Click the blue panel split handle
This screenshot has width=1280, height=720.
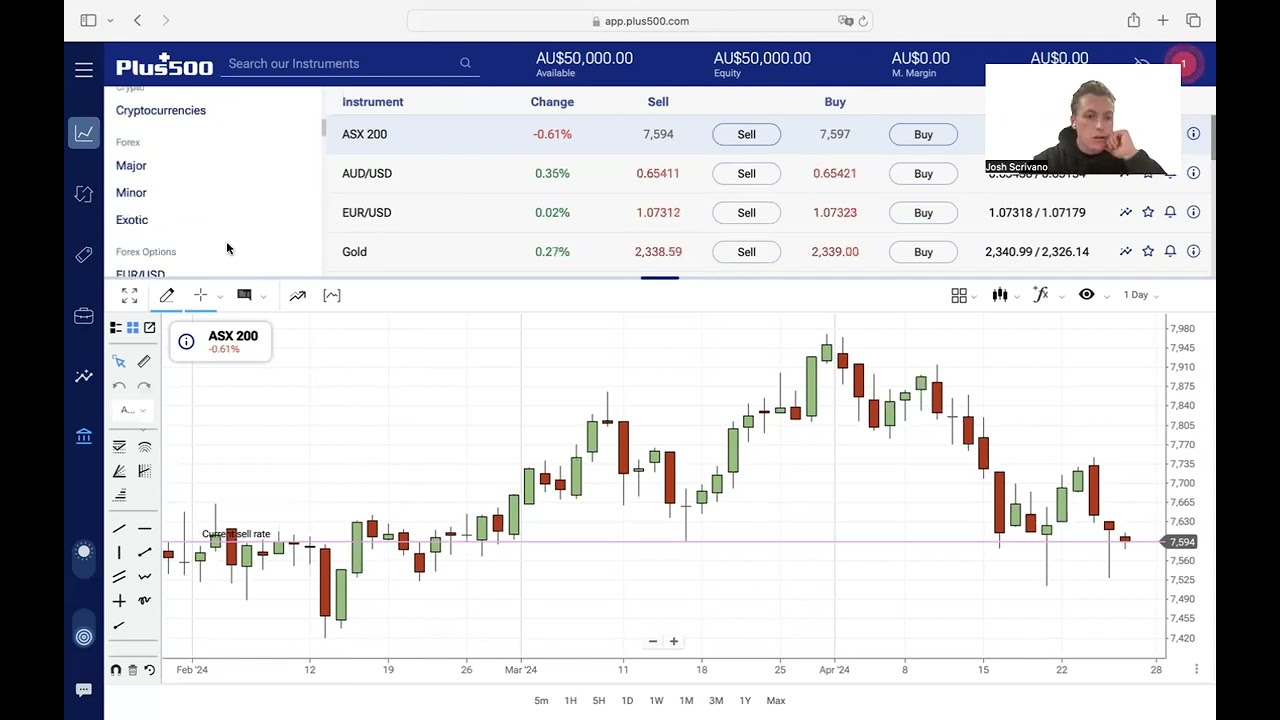[659, 278]
